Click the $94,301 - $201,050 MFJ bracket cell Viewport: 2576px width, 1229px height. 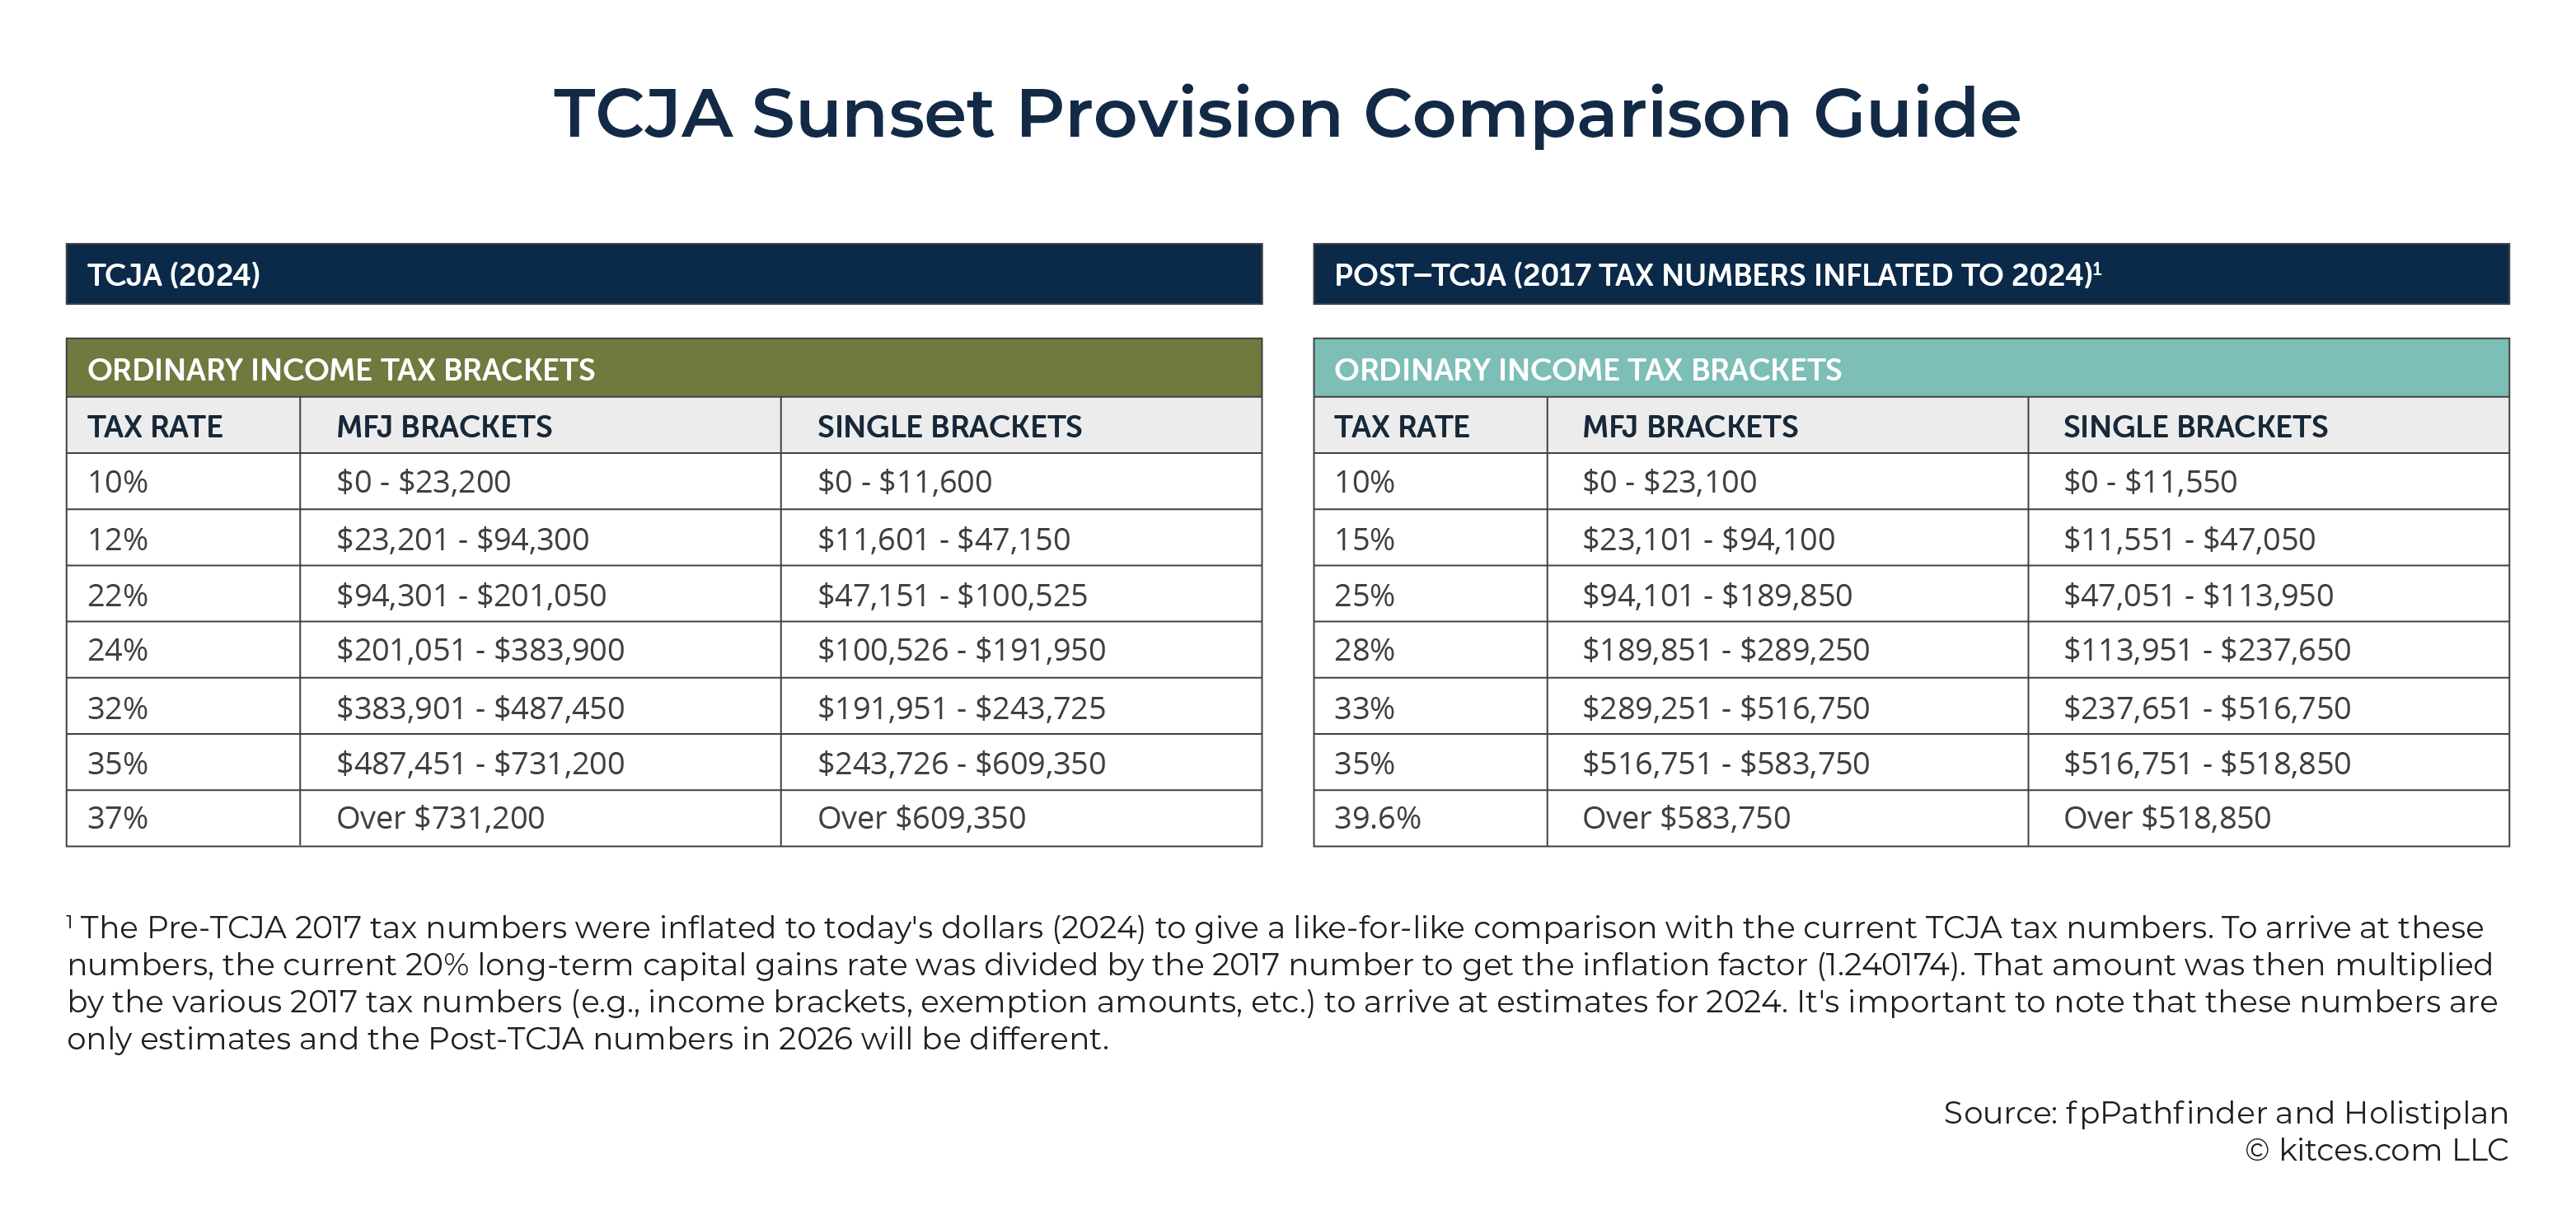[540, 595]
